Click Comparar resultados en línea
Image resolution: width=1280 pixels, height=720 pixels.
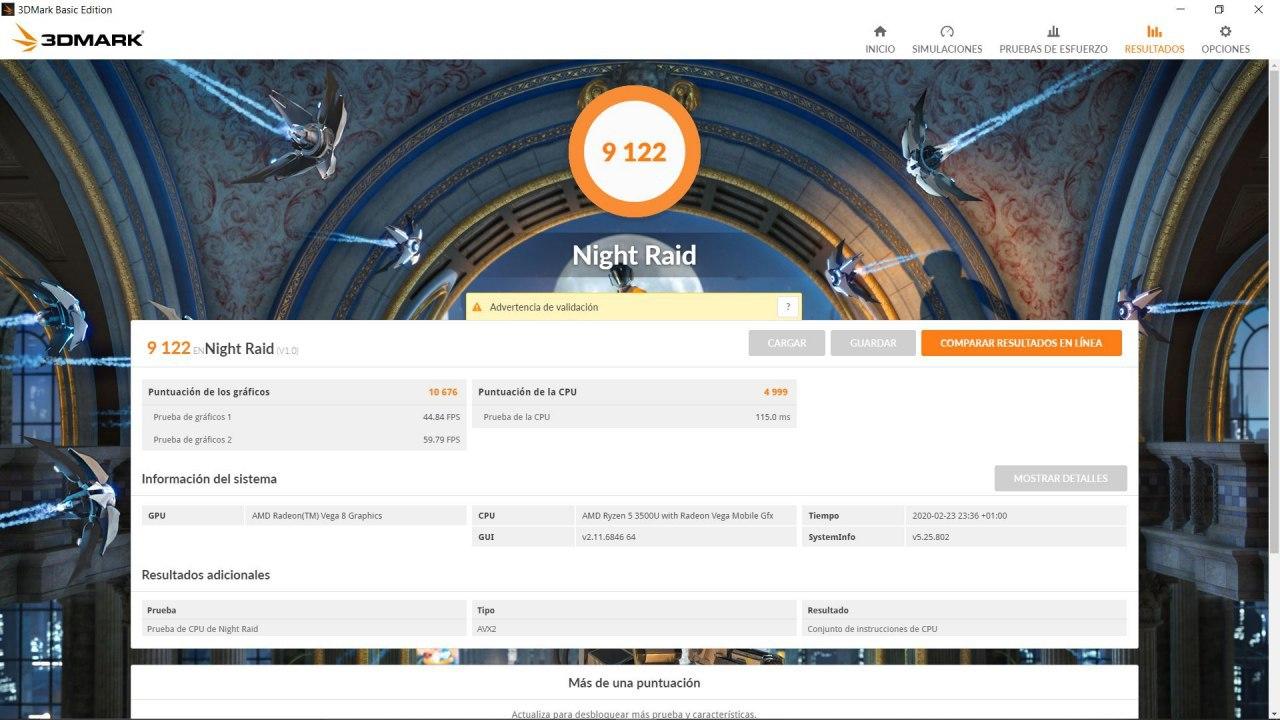pyautogui.click(x=1021, y=343)
